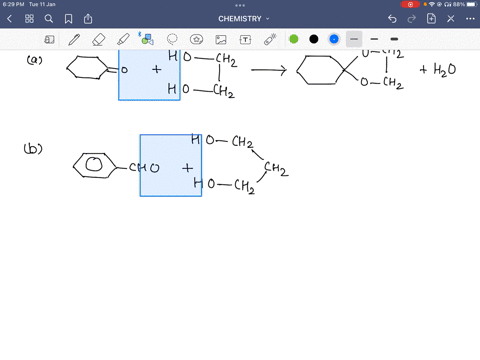Select the Shapes tool
Screen dimensions: 480x360
click(147, 39)
